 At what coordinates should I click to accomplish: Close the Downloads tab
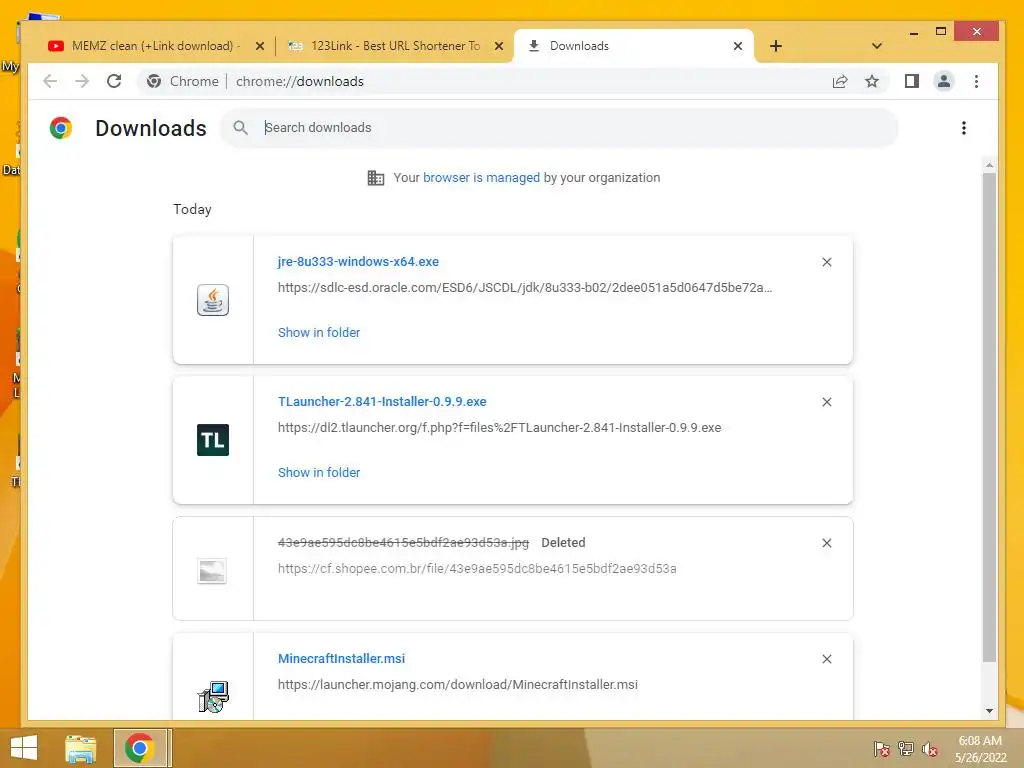coord(737,46)
